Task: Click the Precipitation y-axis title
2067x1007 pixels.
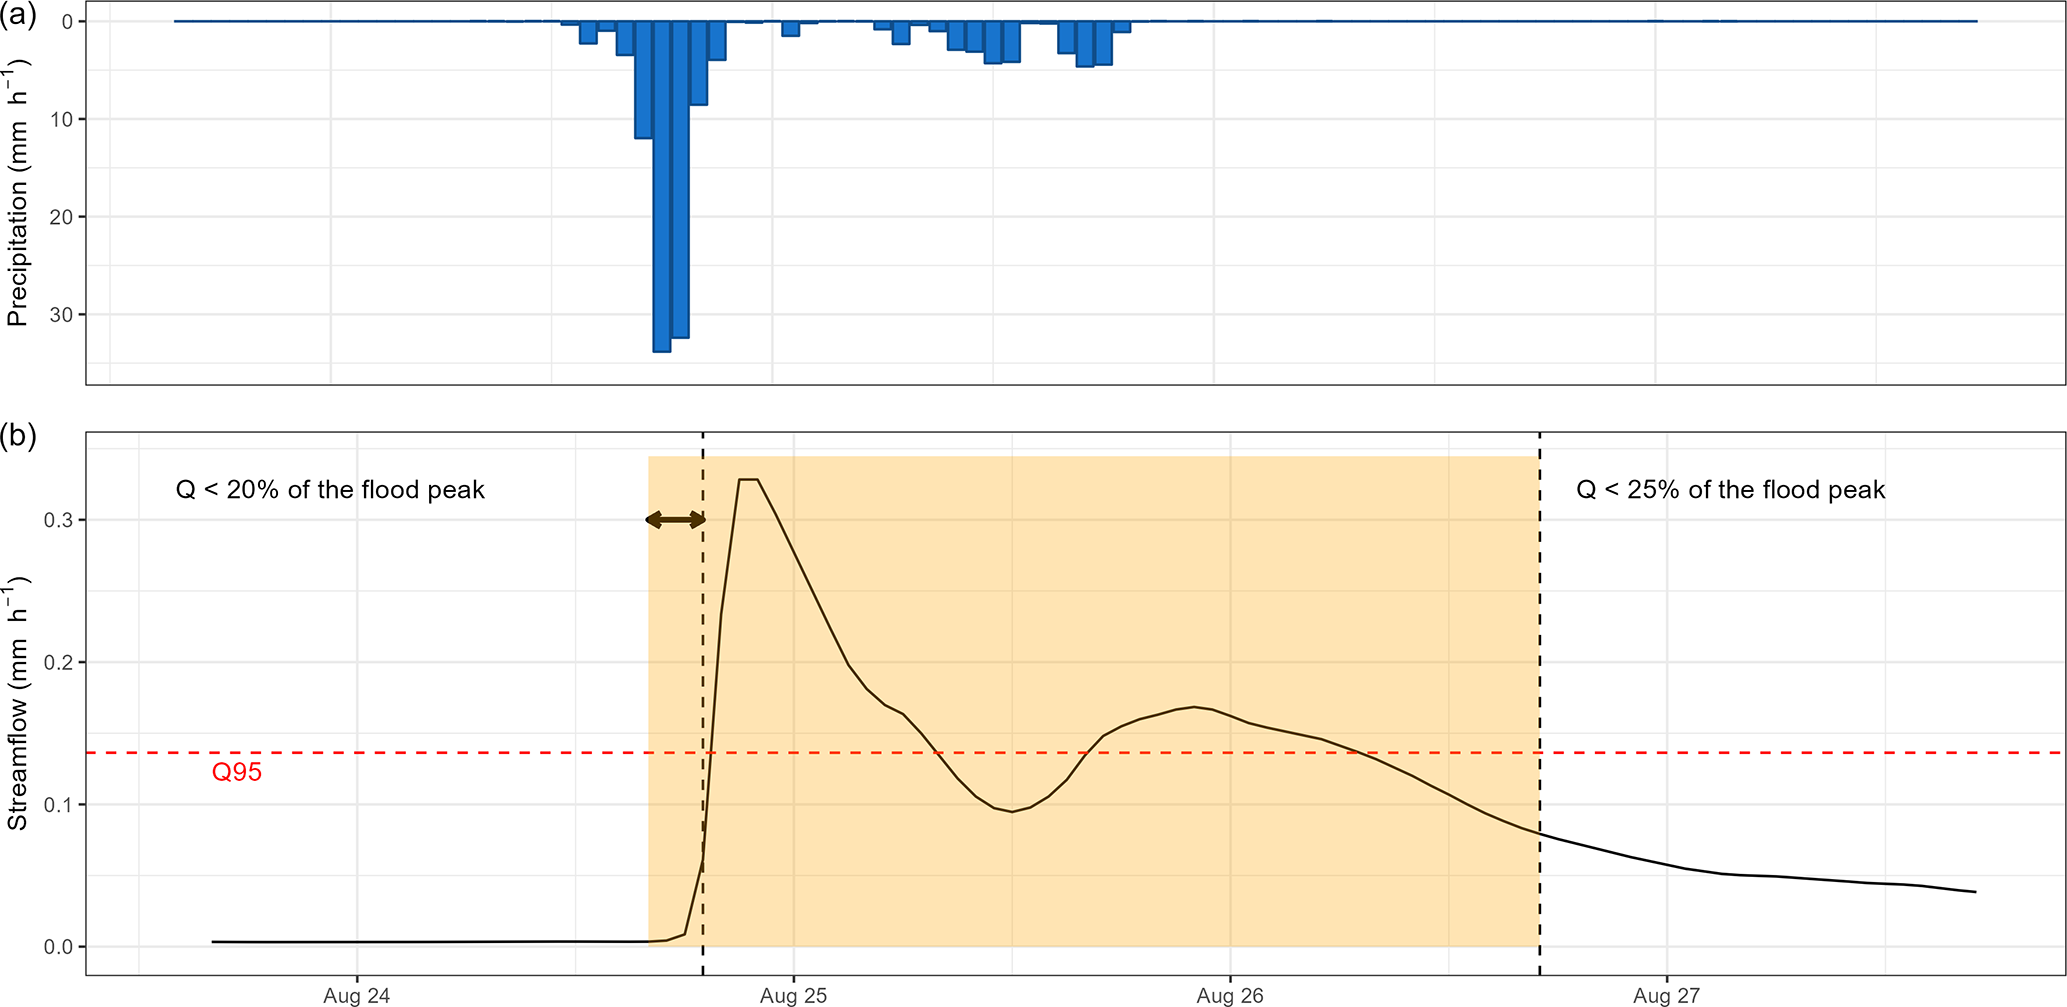Action: click(x=18, y=192)
